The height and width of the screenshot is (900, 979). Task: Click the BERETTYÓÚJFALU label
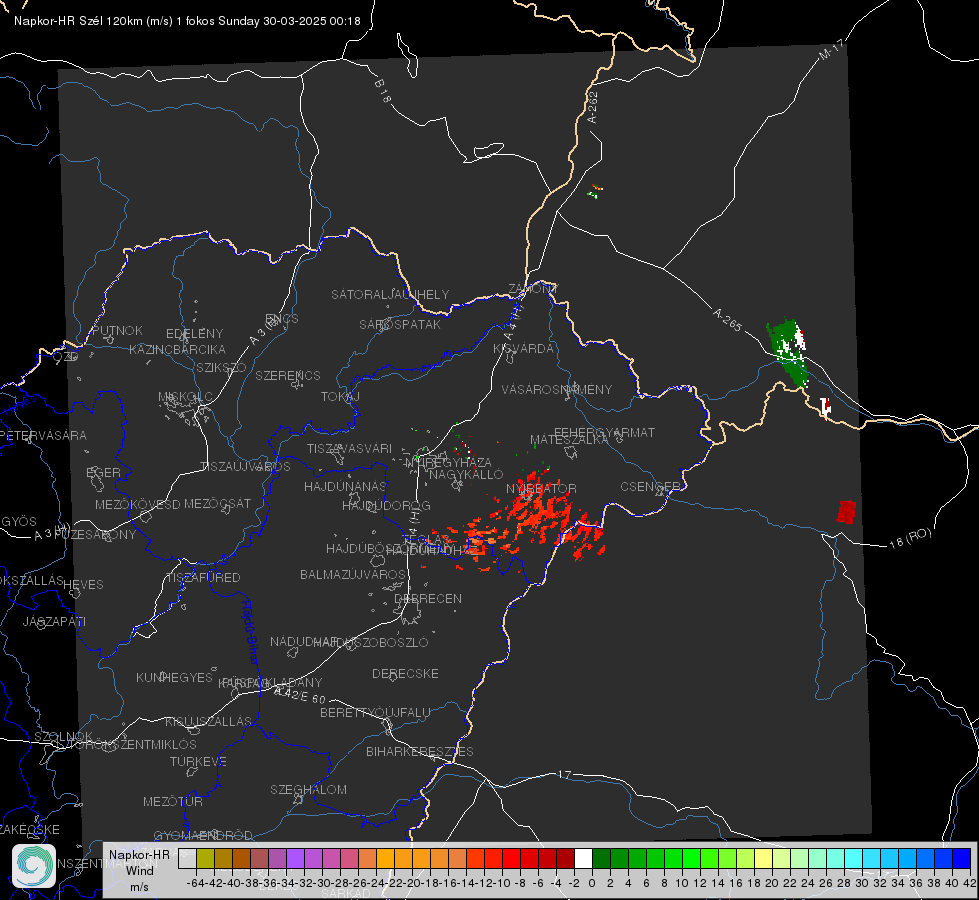[375, 712]
